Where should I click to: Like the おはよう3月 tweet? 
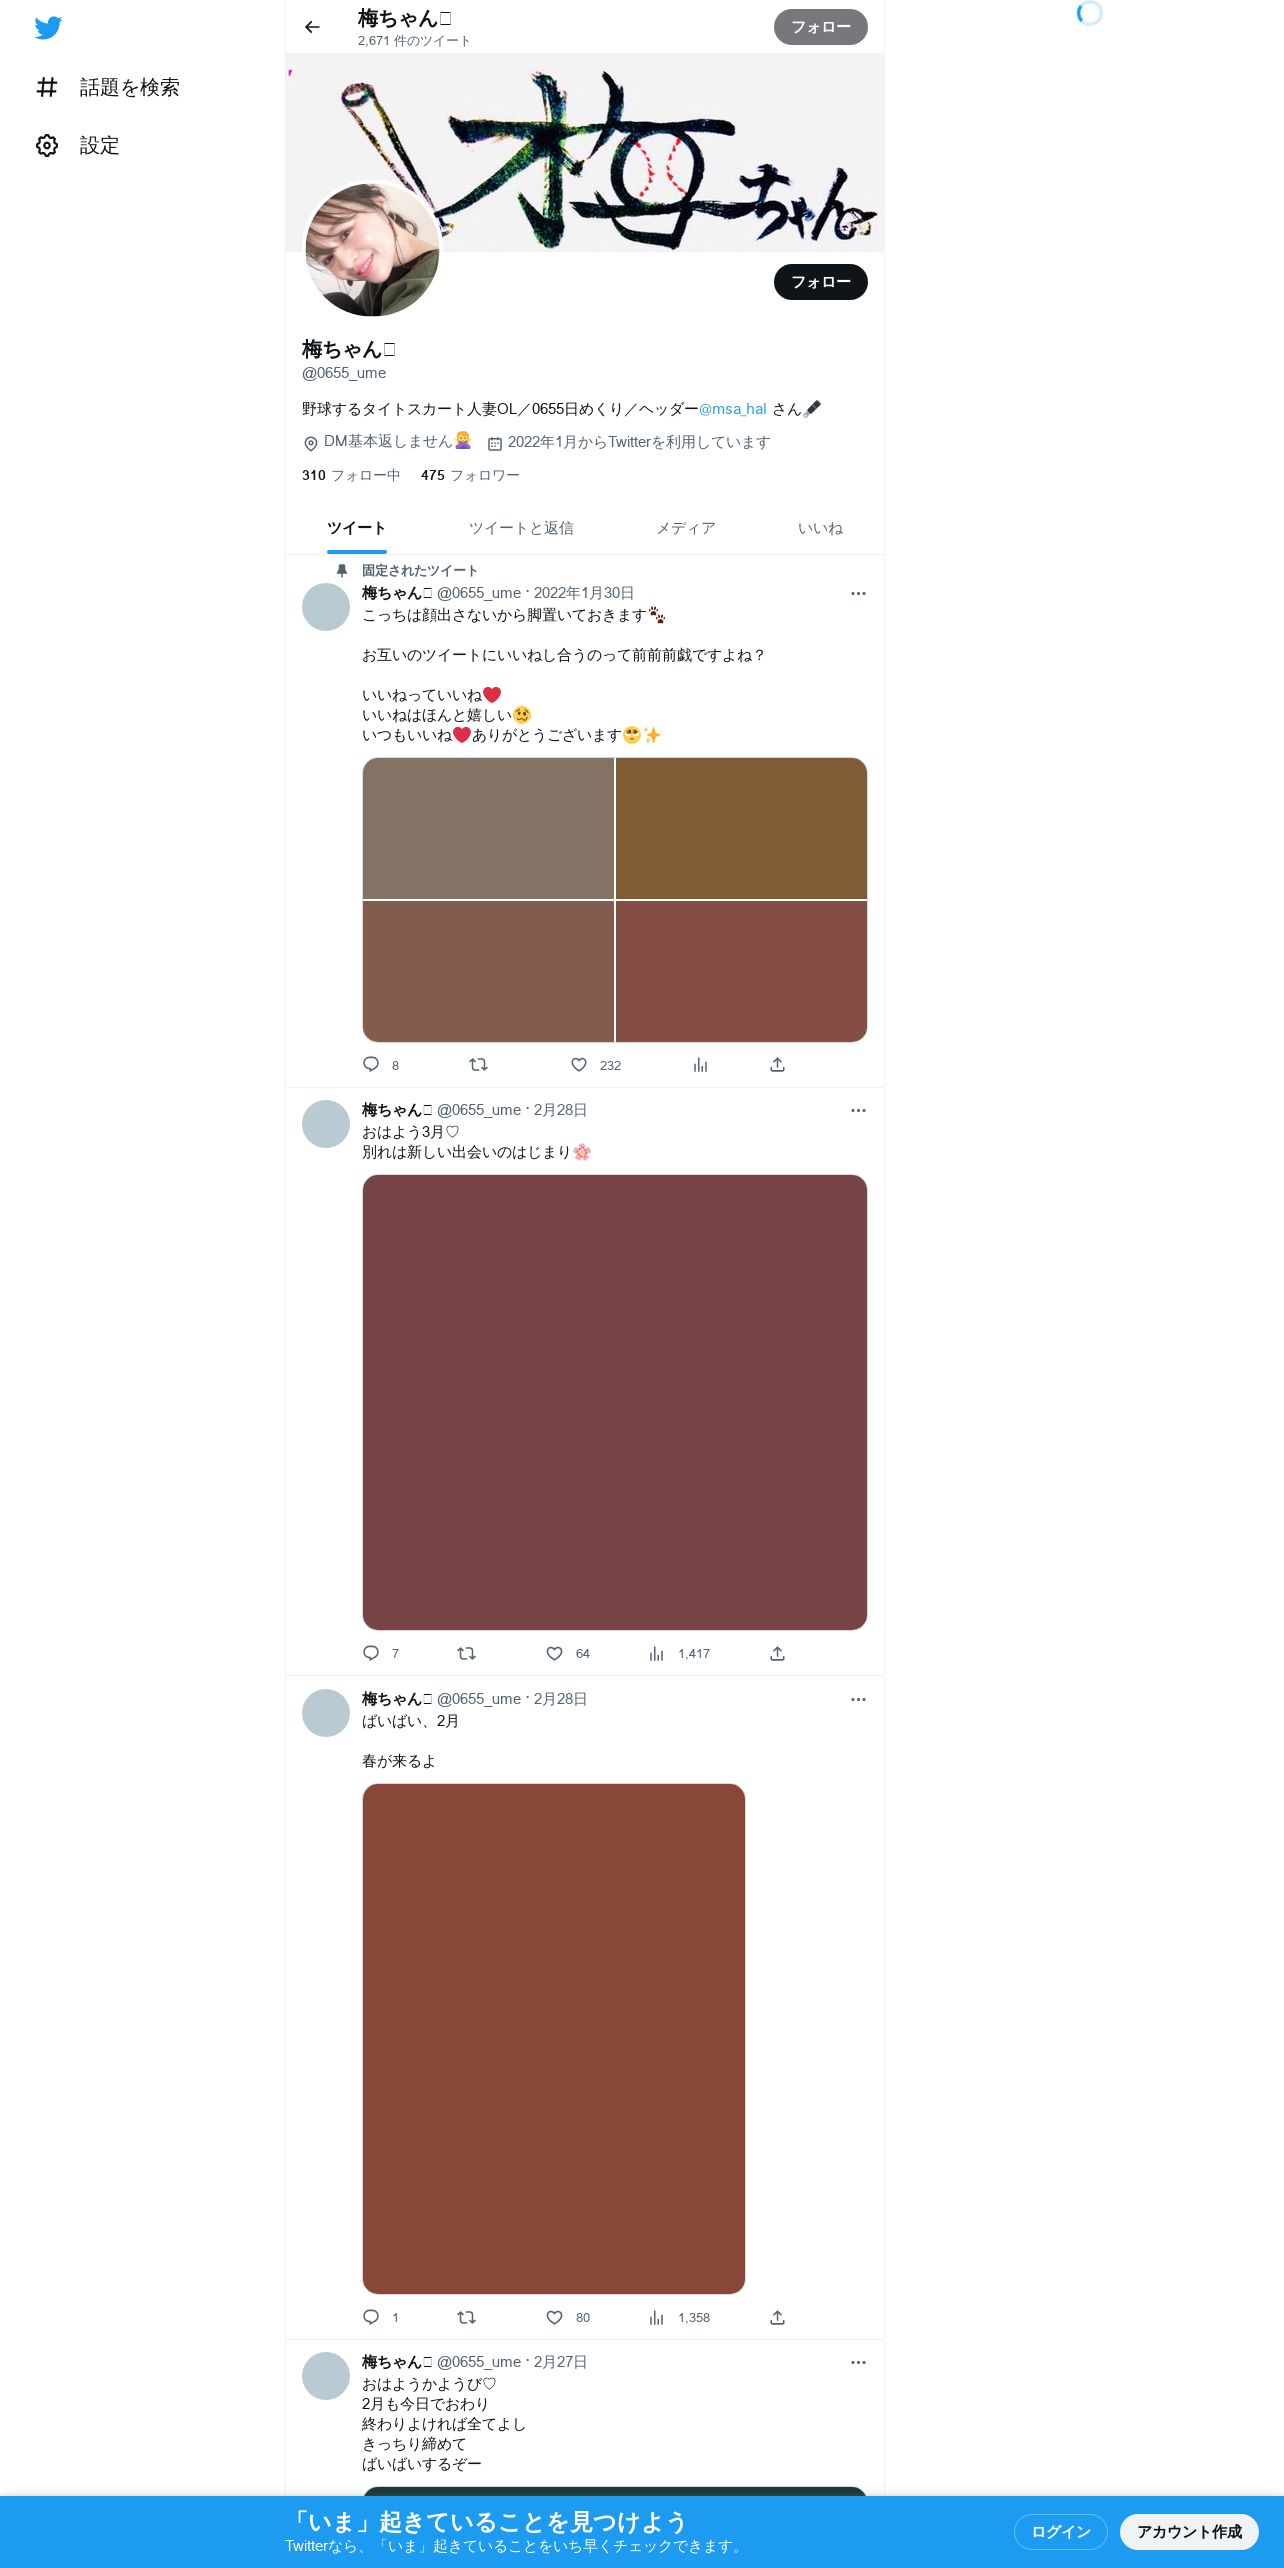pos(554,1653)
